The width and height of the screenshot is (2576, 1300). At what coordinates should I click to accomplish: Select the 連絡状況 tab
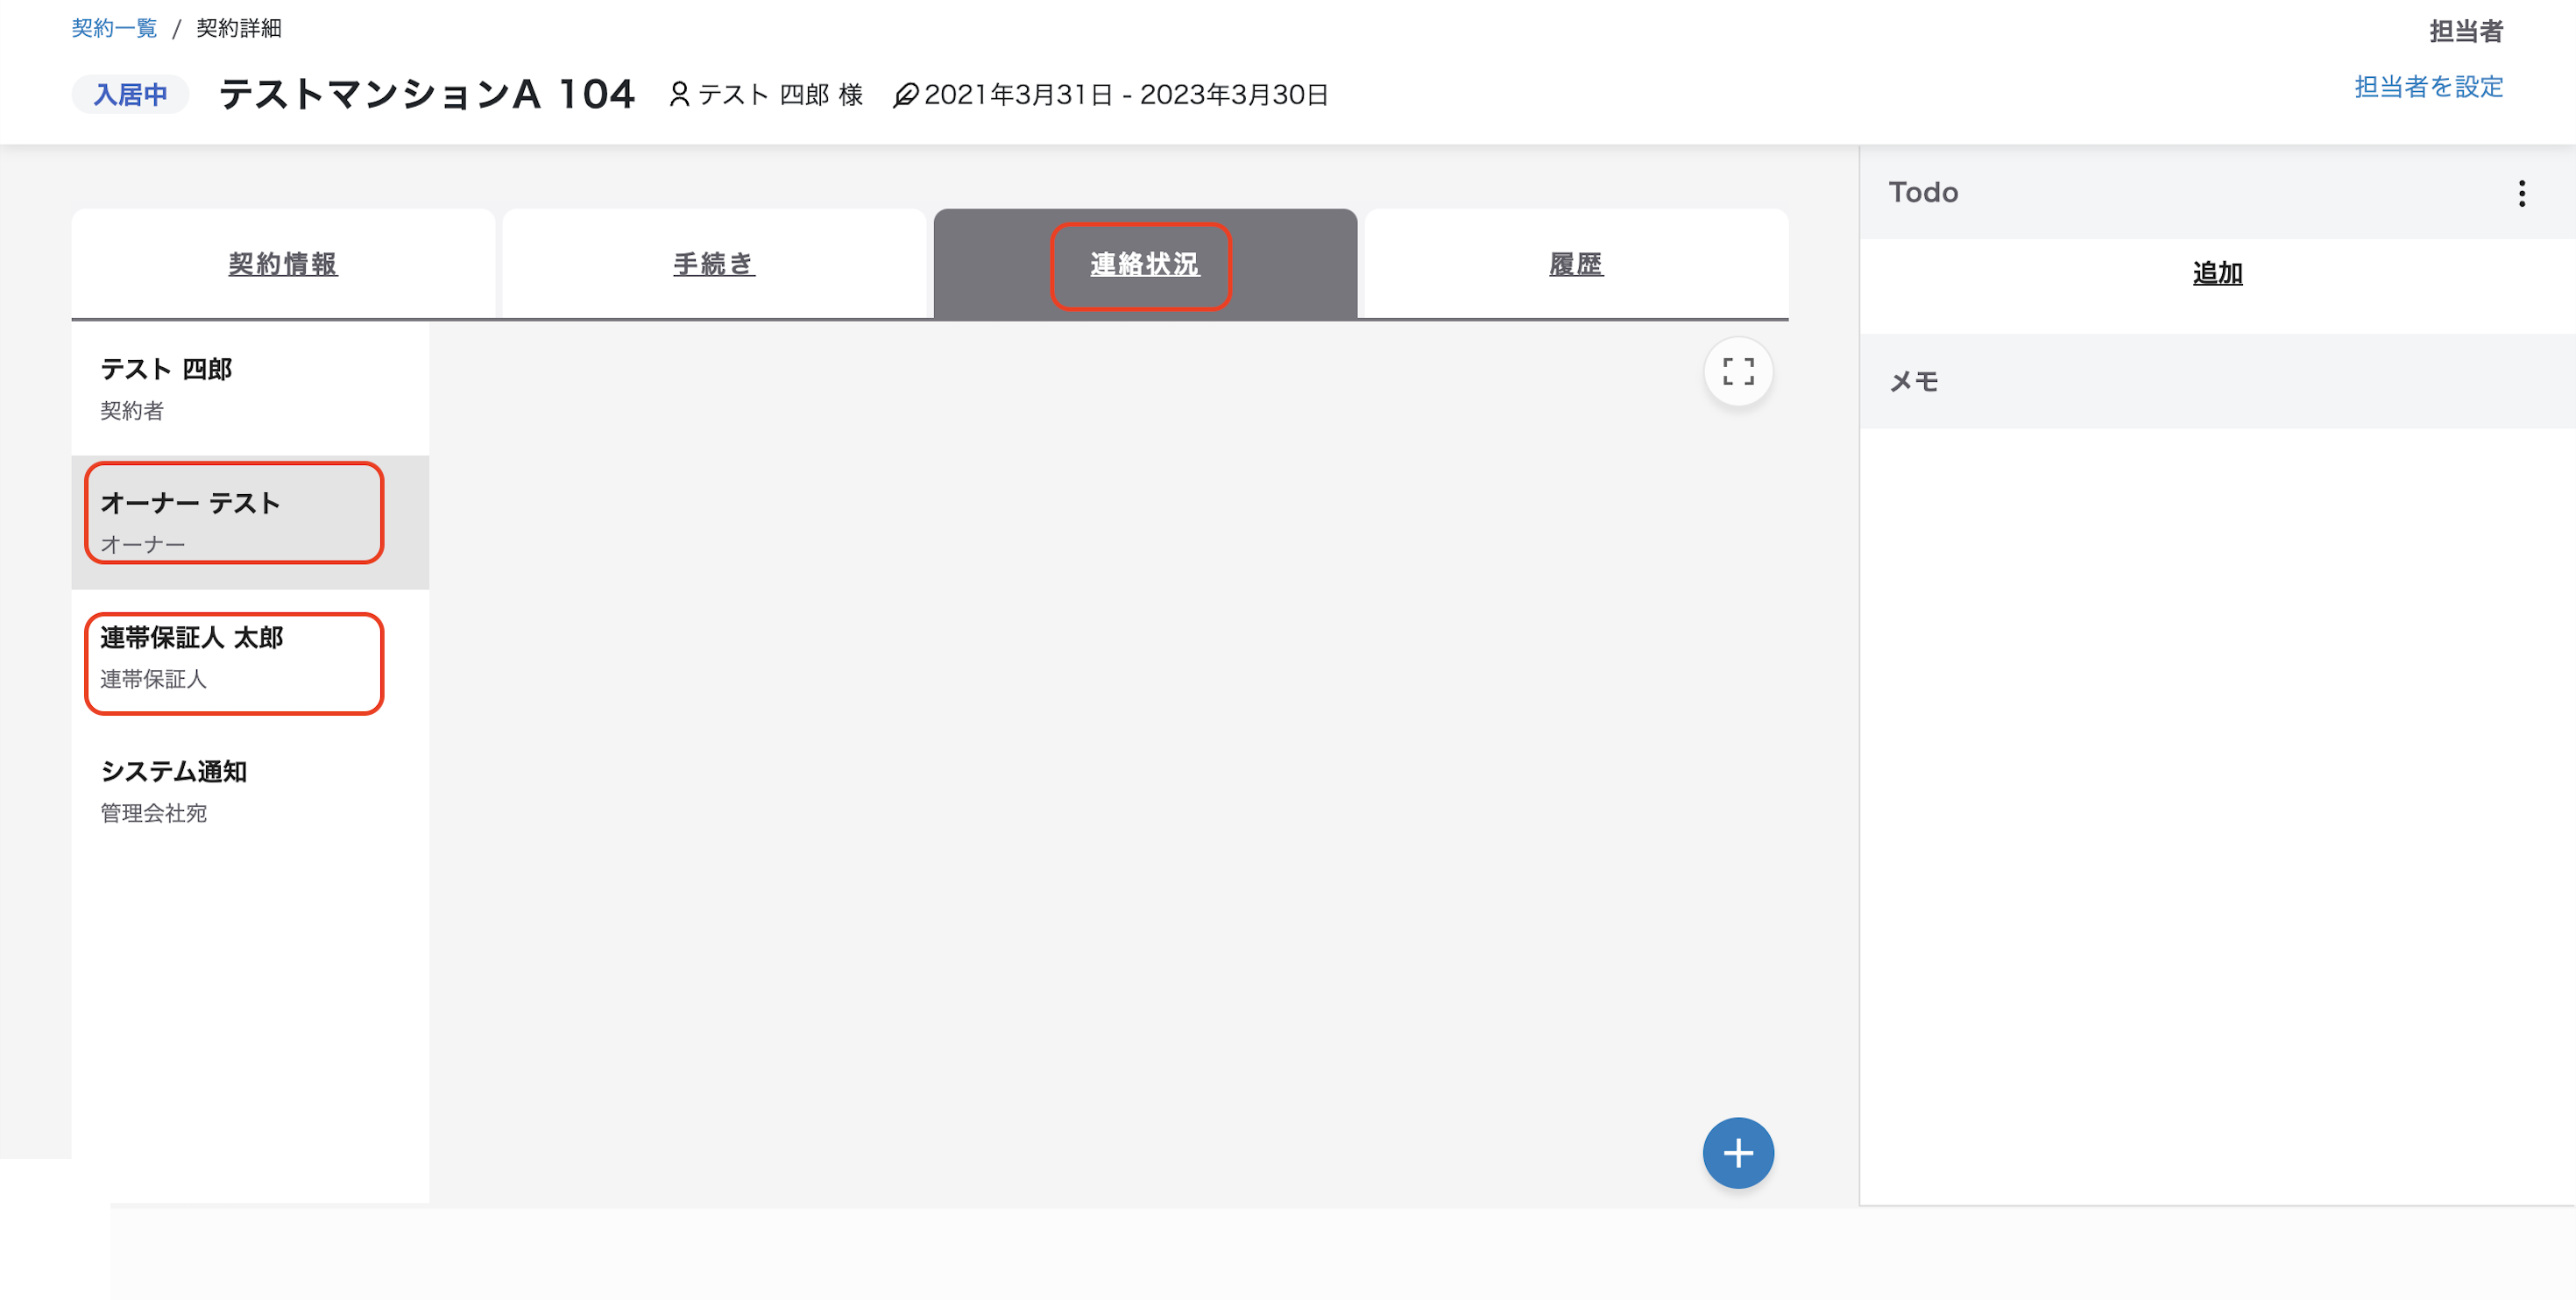click(1145, 264)
